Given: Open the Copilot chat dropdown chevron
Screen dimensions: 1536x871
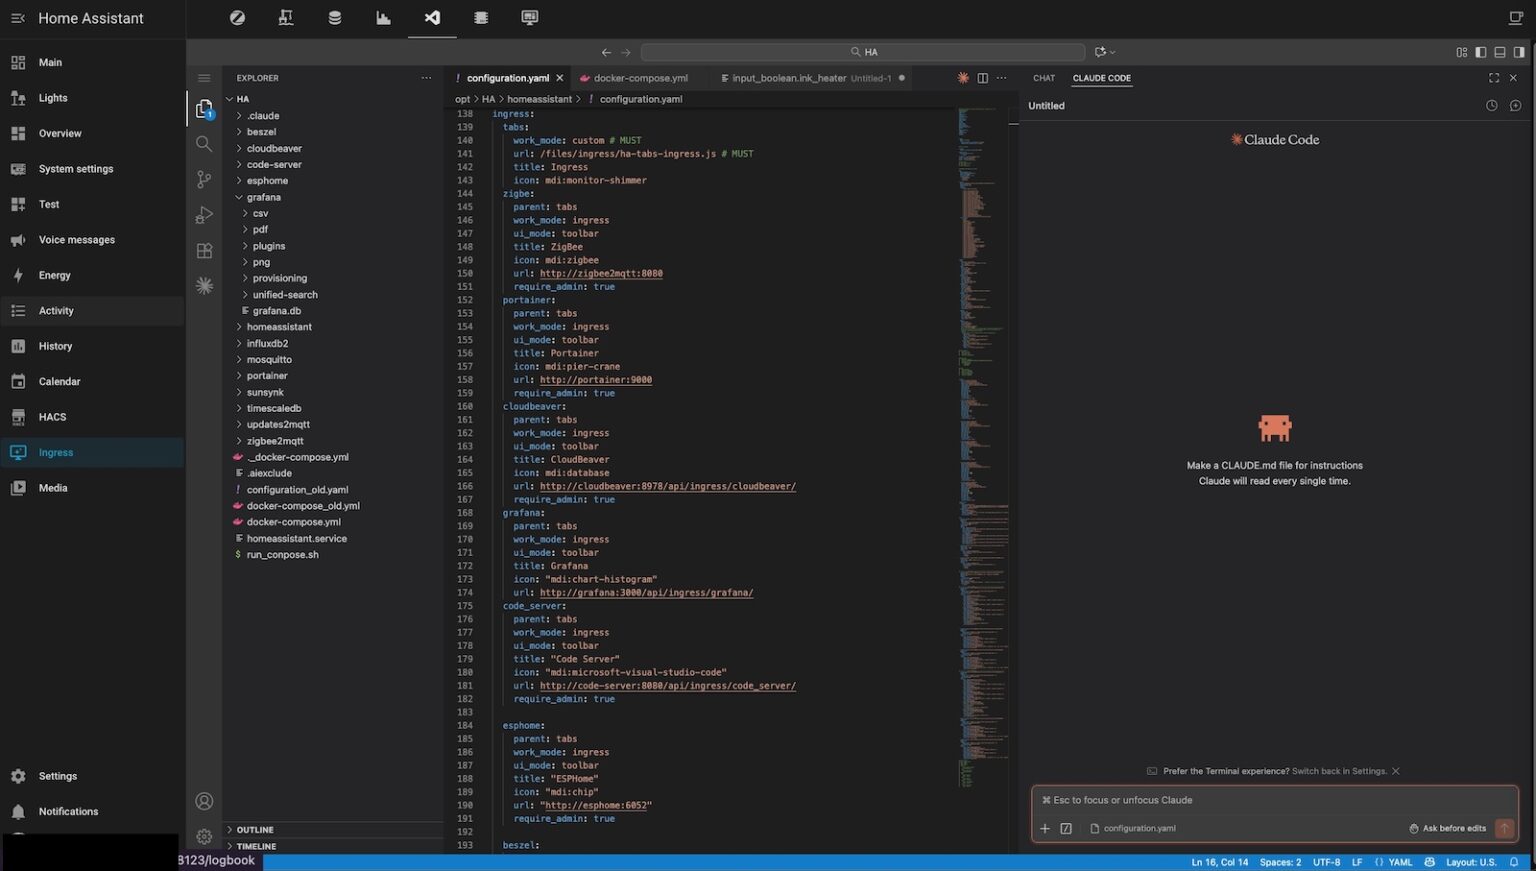Looking at the screenshot, I should tap(1113, 52).
